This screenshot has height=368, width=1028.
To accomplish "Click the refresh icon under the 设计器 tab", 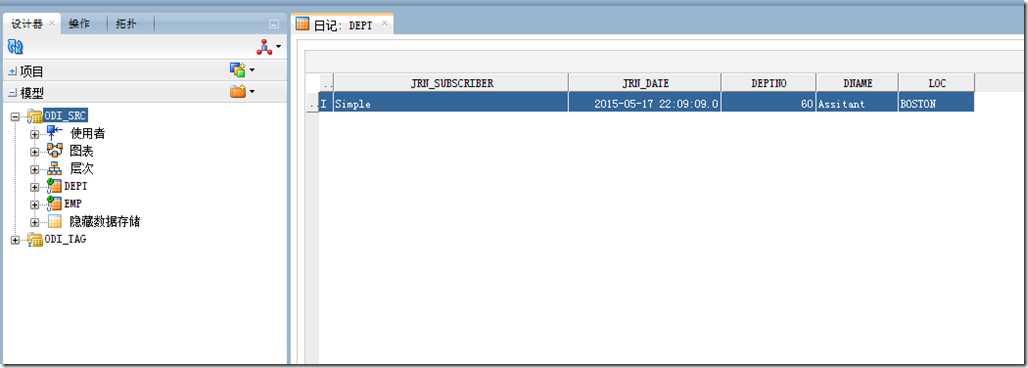I will 15,47.
